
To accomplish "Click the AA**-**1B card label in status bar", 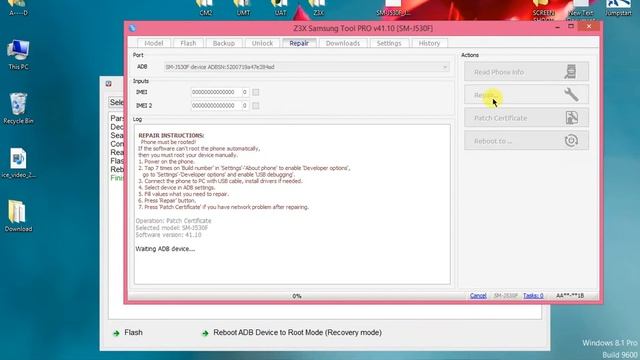I will point(570,296).
